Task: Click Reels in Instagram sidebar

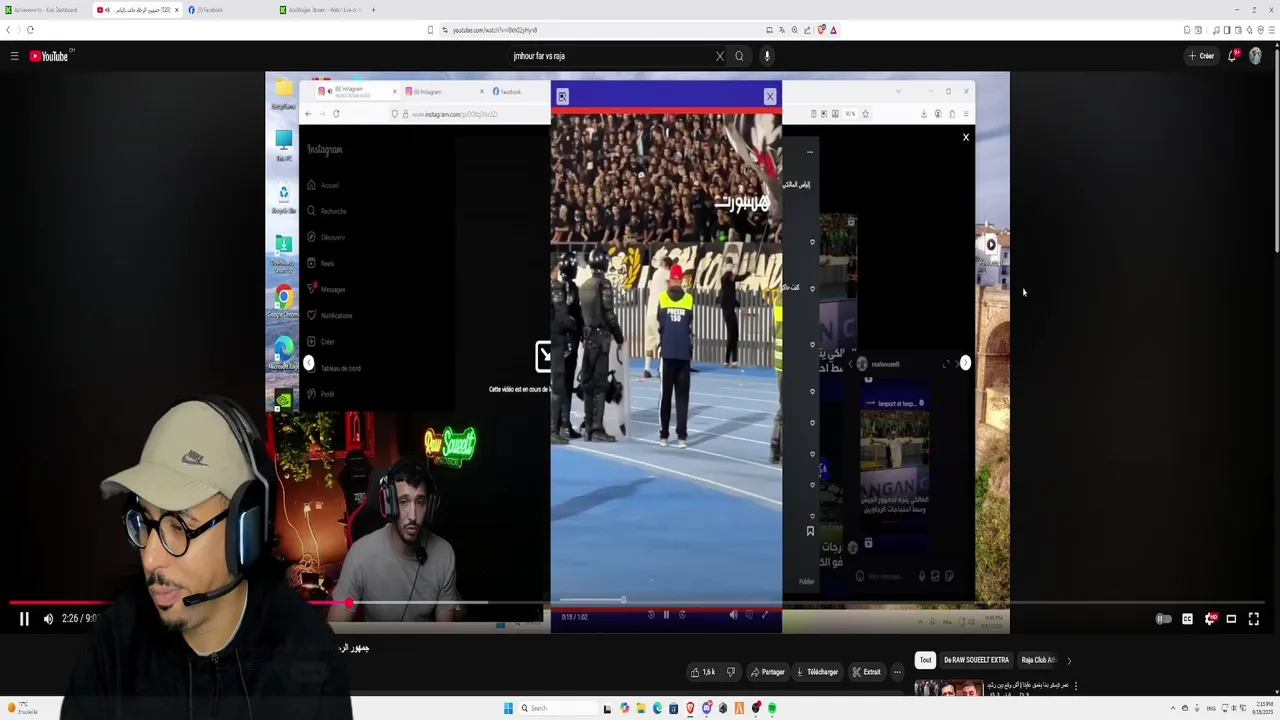Action: pyautogui.click(x=321, y=263)
